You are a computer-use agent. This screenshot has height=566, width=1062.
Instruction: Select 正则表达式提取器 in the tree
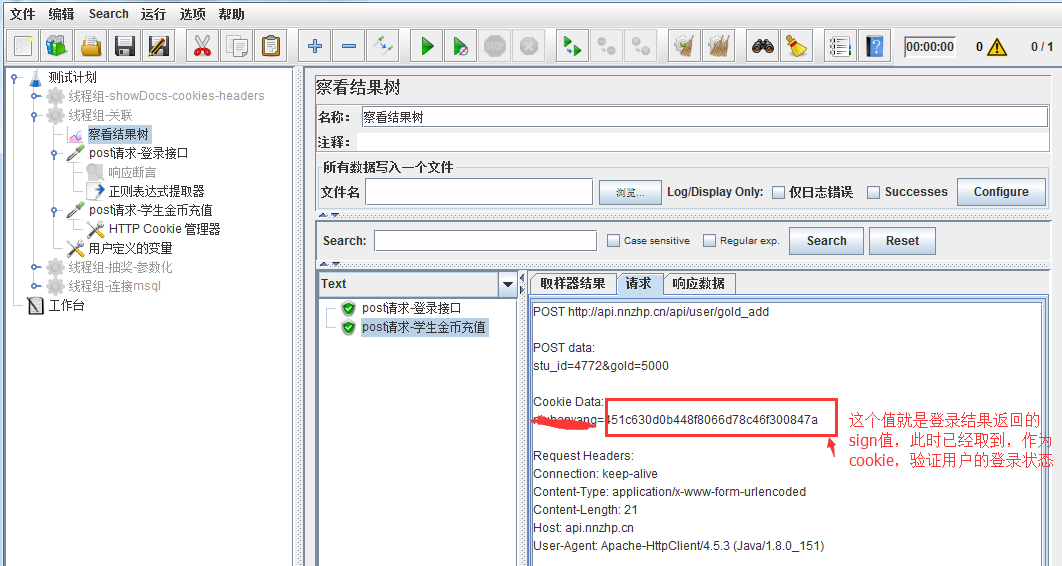click(x=156, y=192)
